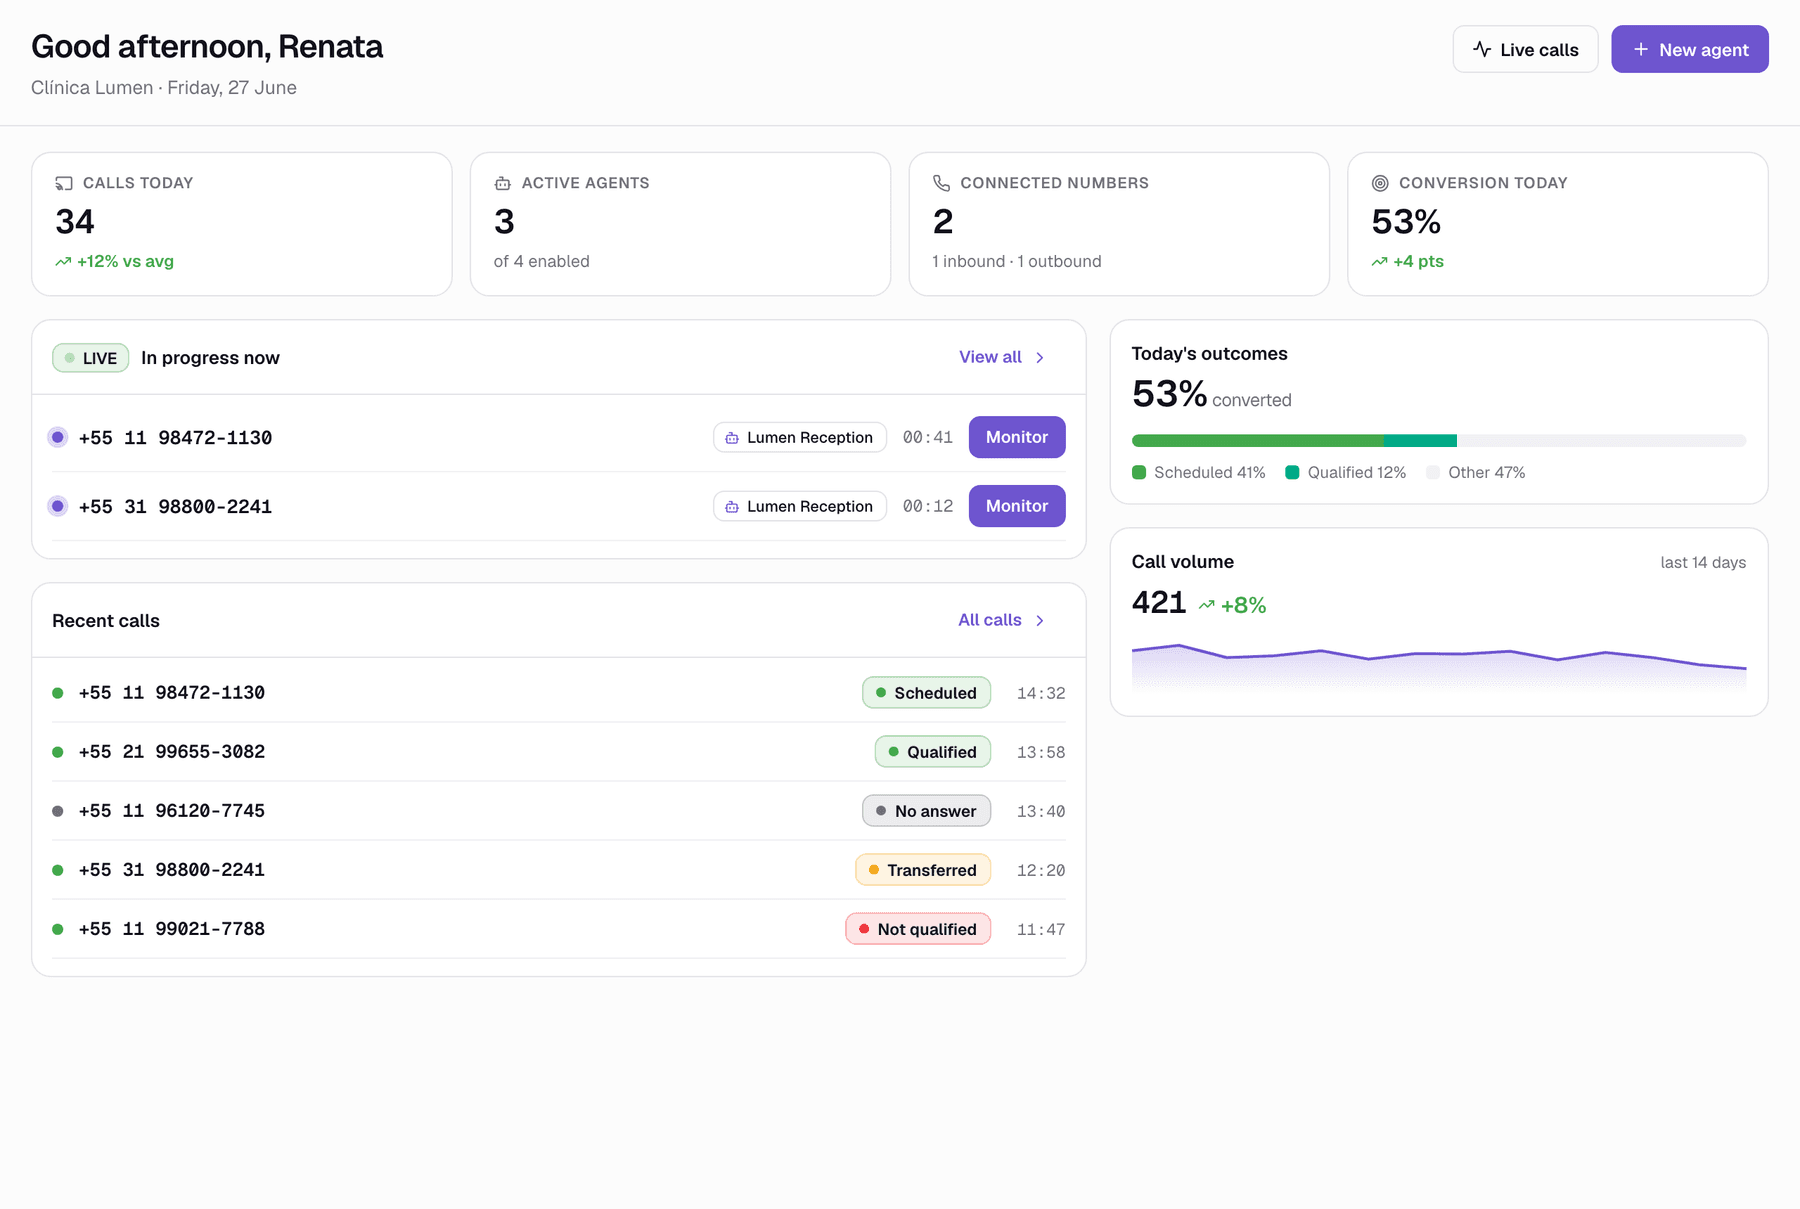This screenshot has width=1800, height=1209.
Task: Click the Not qualified status badge
Action: pyautogui.click(x=918, y=929)
